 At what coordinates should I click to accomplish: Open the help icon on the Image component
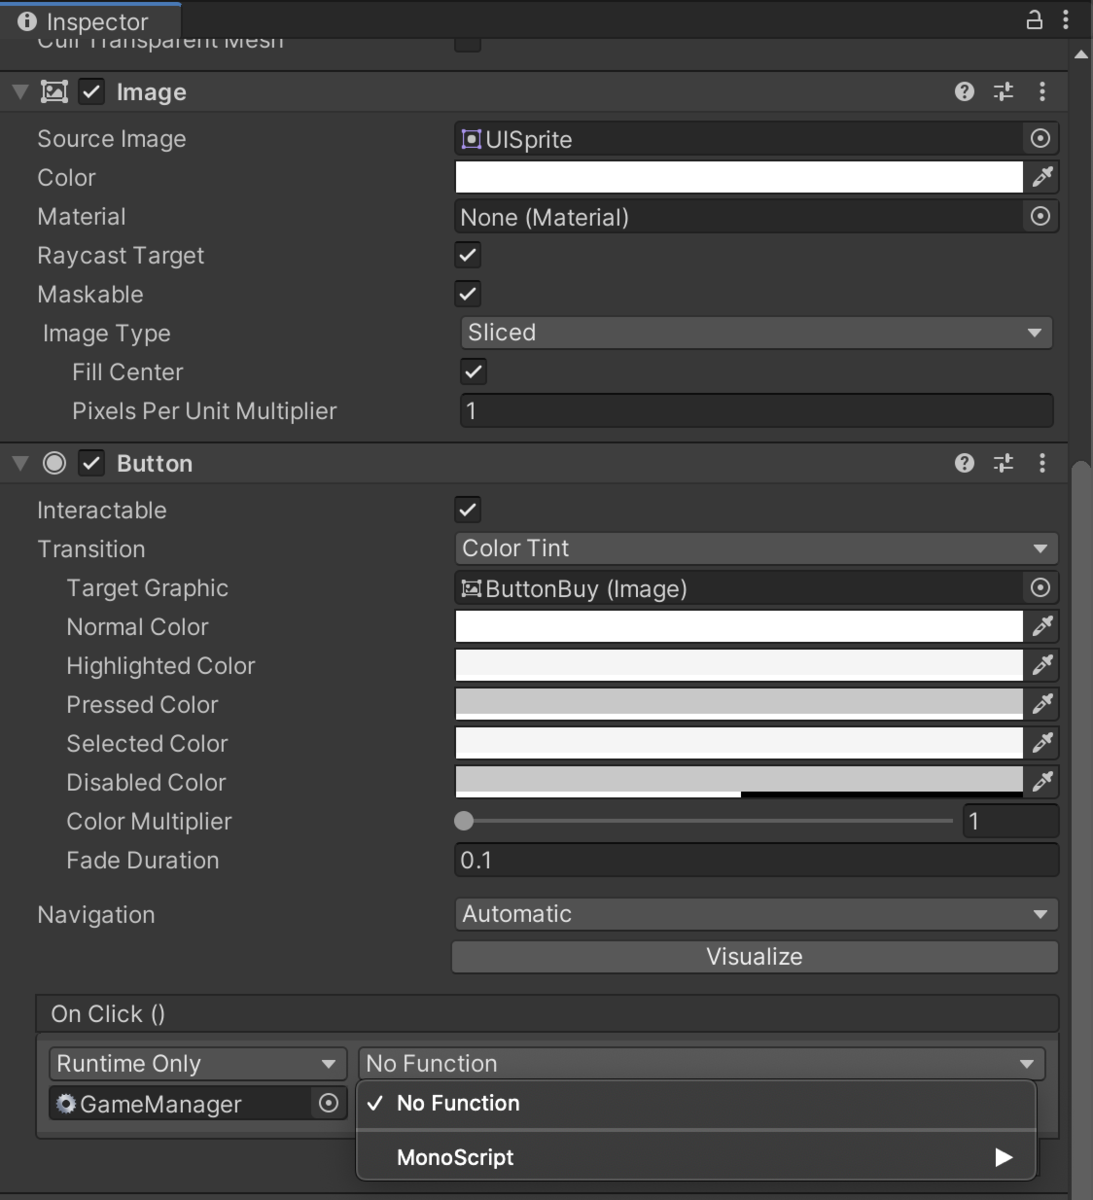pos(963,91)
